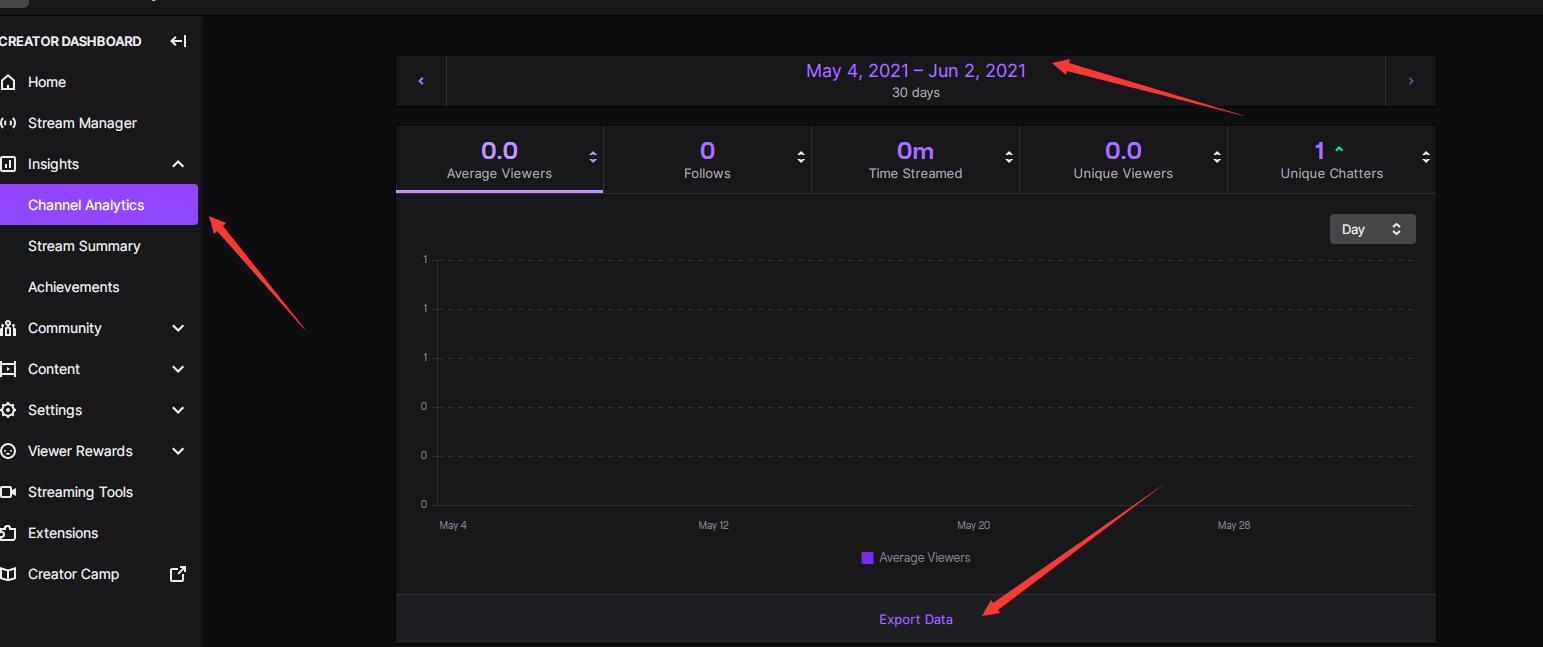Expand the Community section chevron
Image resolution: width=1543 pixels, height=647 pixels.
tap(178, 328)
